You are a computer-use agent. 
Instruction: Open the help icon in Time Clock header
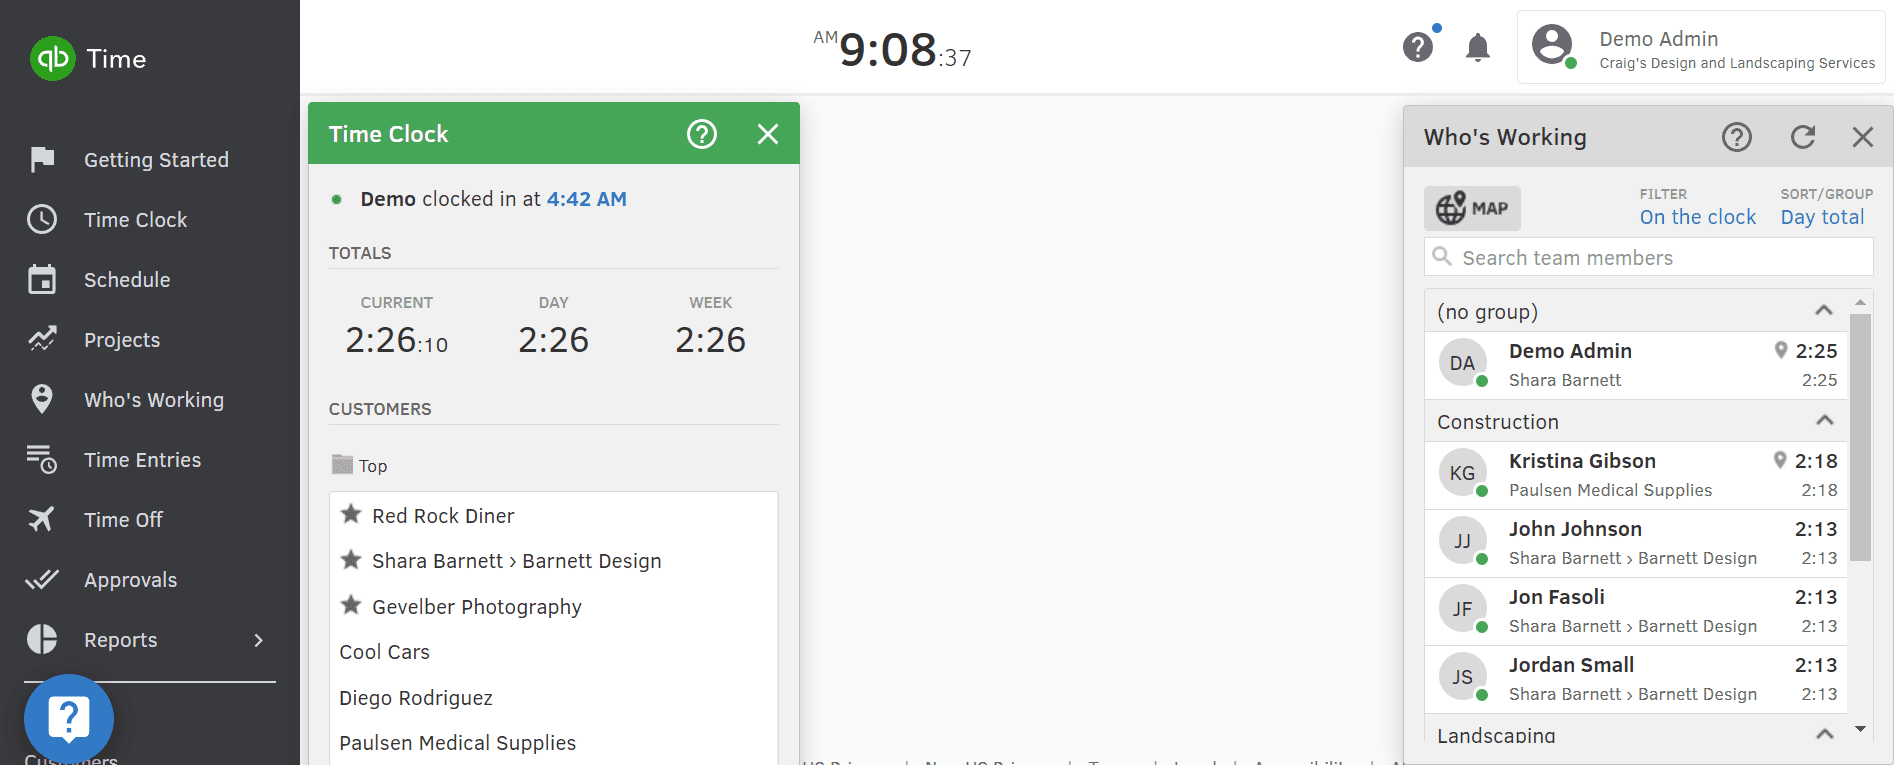point(702,134)
